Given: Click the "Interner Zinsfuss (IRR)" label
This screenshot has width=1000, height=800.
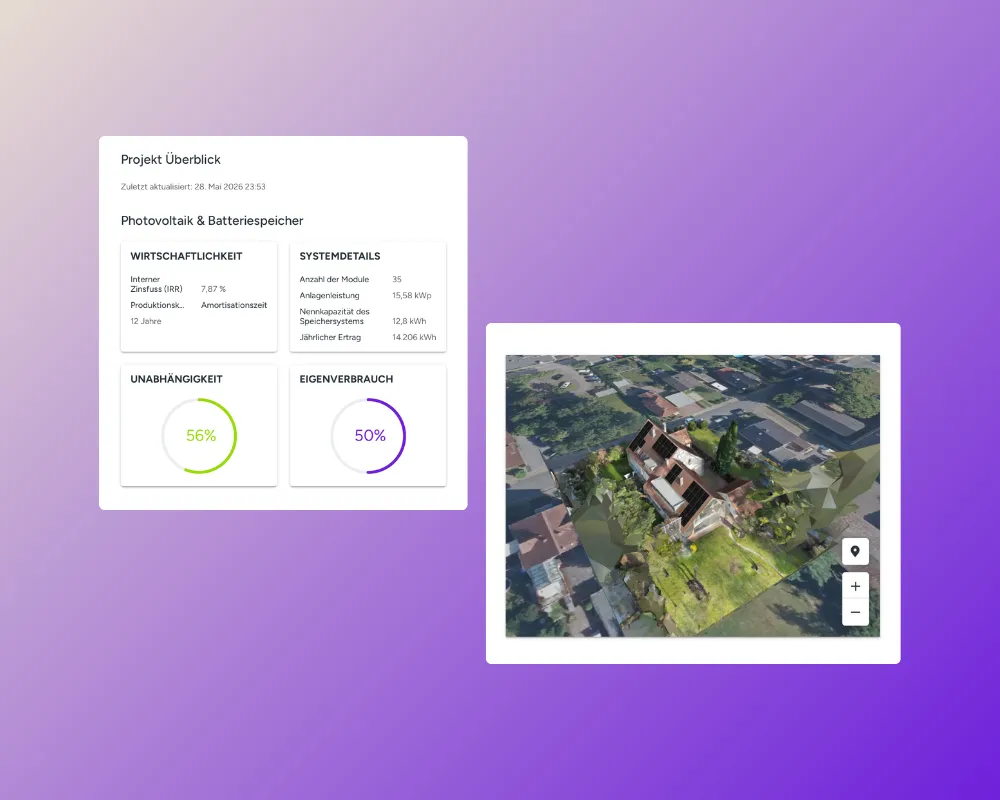Looking at the screenshot, I should (156, 284).
